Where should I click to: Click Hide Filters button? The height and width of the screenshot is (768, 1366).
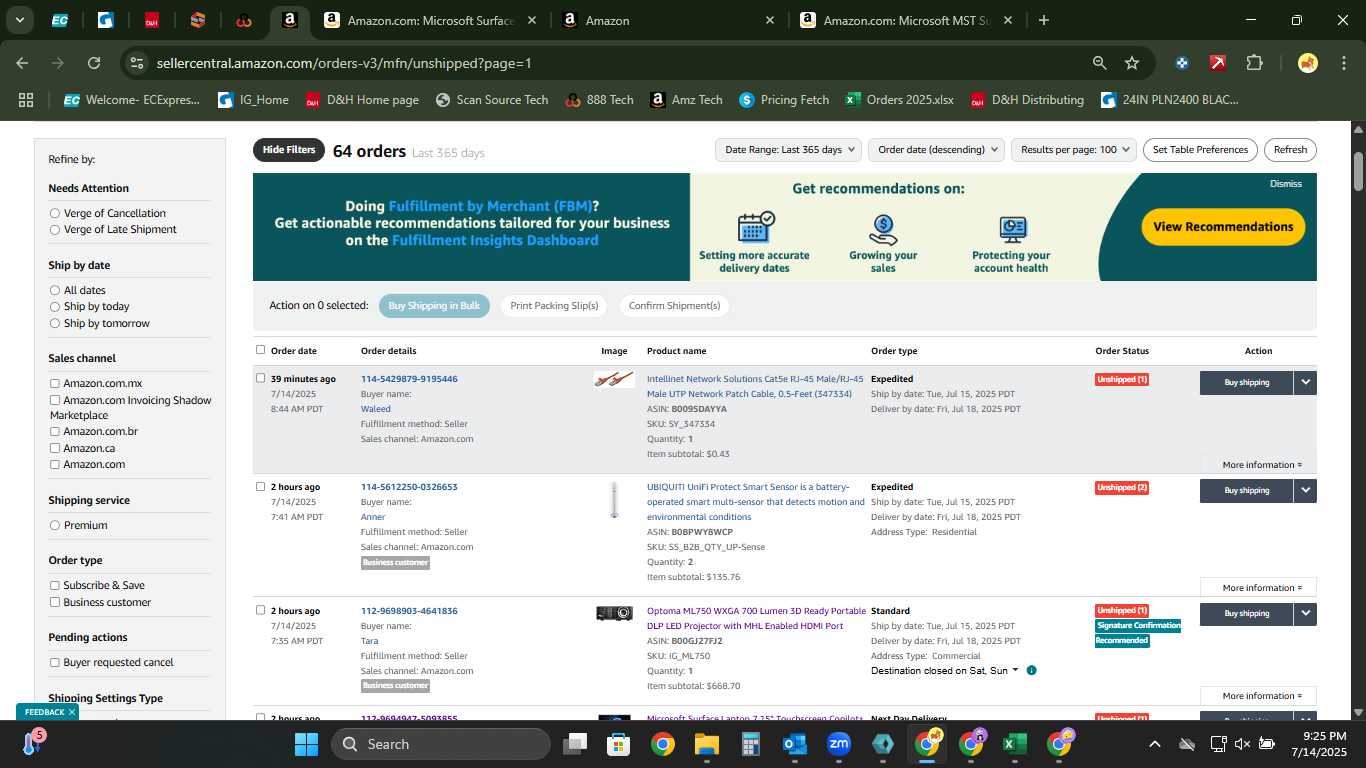[289, 150]
